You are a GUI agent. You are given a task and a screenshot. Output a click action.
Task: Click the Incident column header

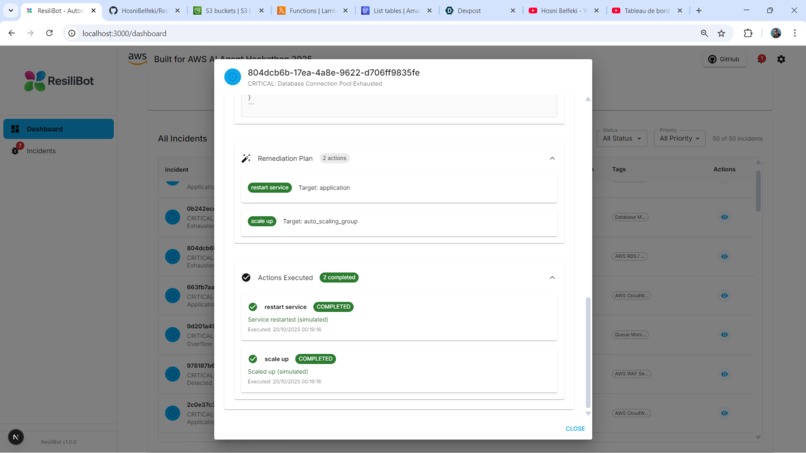point(176,170)
